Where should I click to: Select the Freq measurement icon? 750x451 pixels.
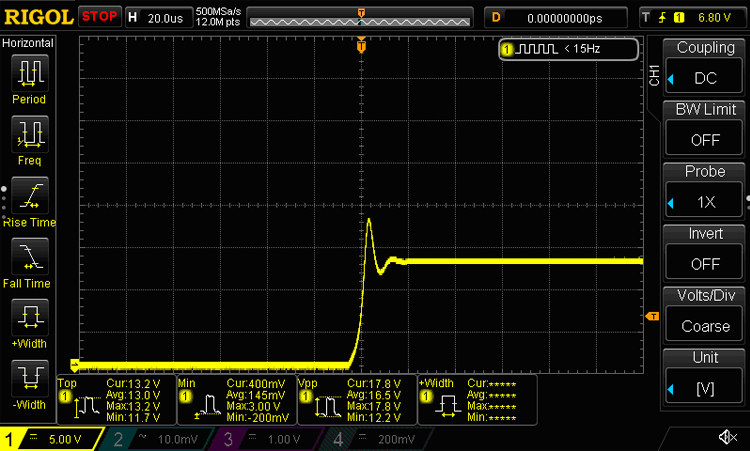tap(30, 134)
